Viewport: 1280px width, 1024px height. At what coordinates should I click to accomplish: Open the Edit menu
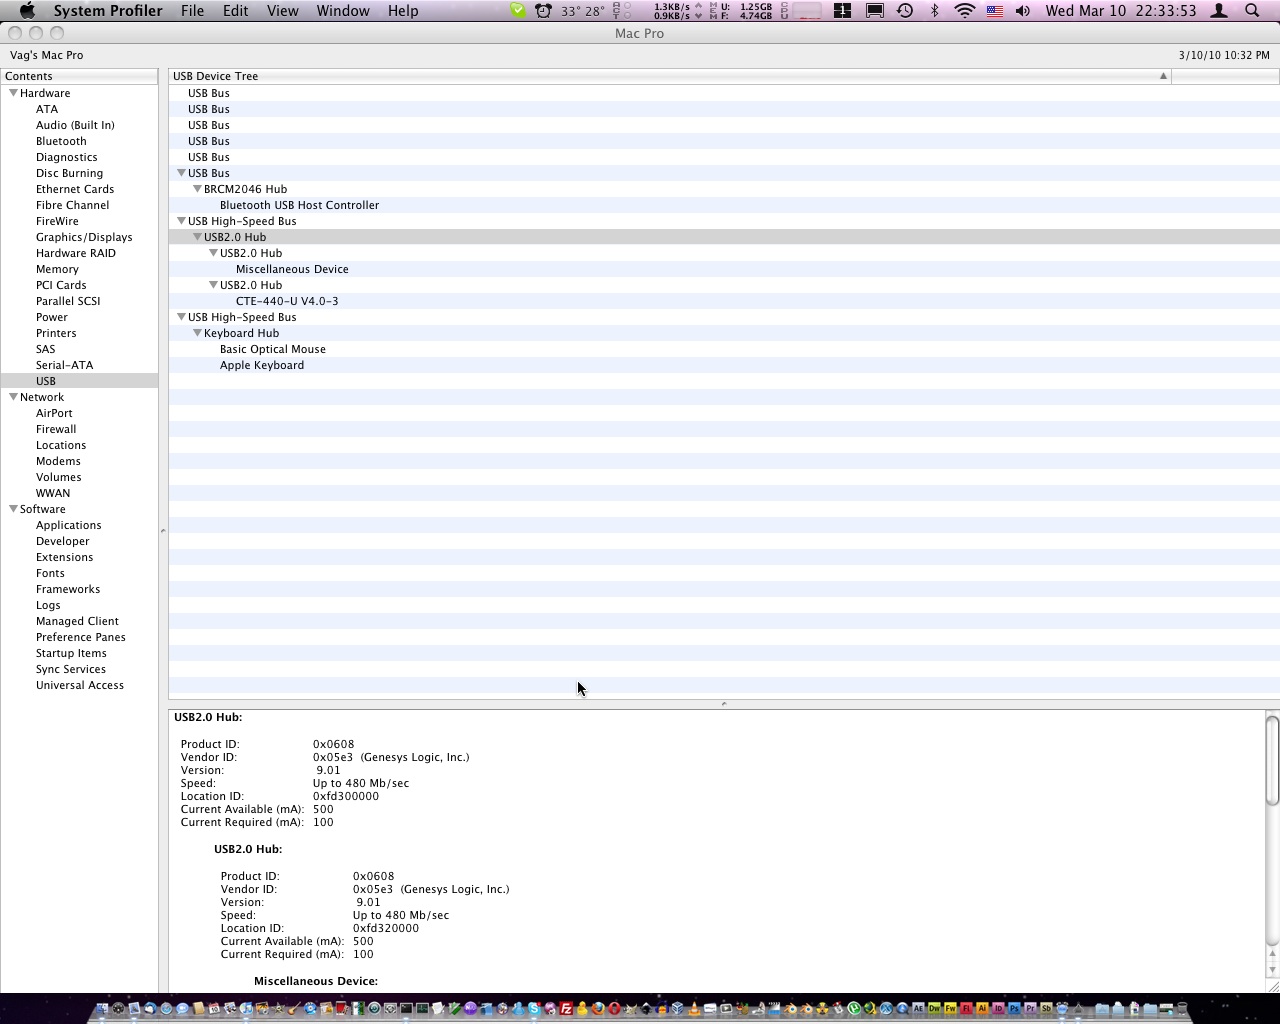click(235, 11)
